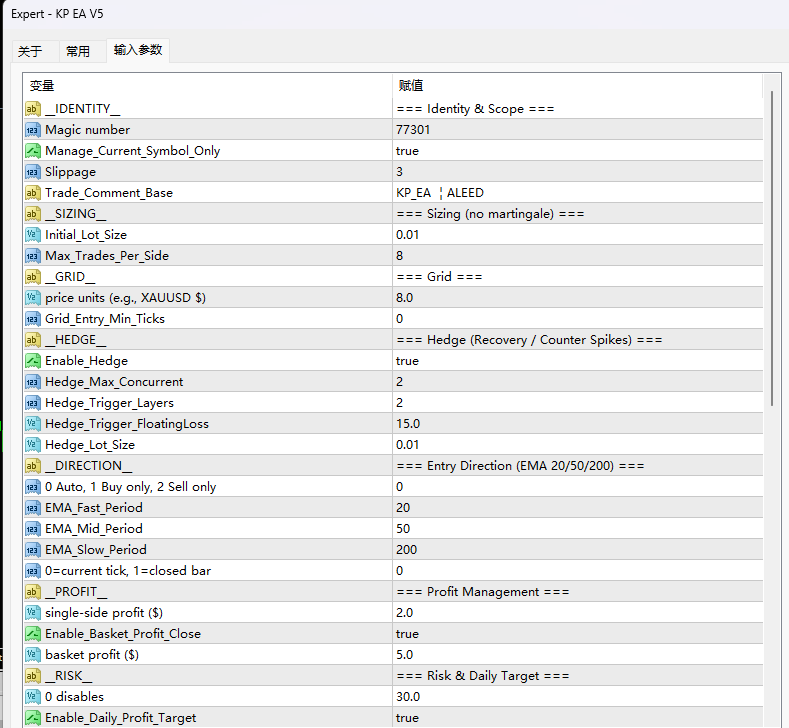Click the icon beside Magic number
This screenshot has width=789, height=728.
[32, 130]
